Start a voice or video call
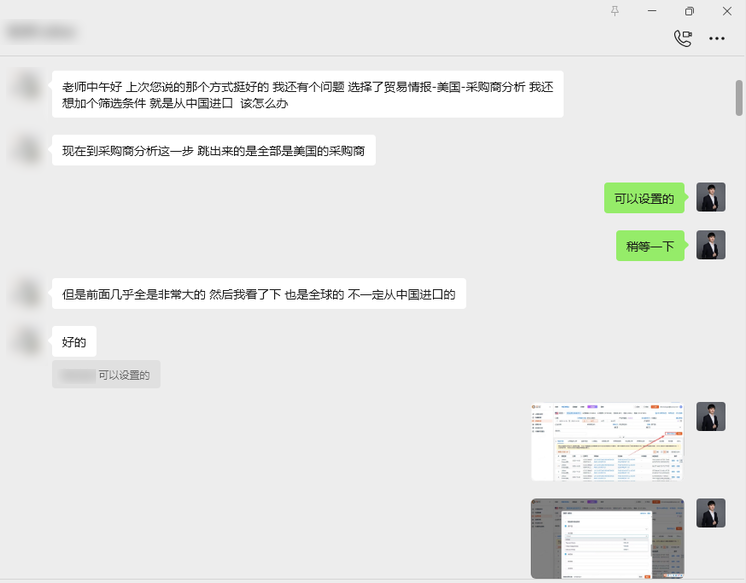The height and width of the screenshot is (583, 746). pyautogui.click(x=683, y=38)
